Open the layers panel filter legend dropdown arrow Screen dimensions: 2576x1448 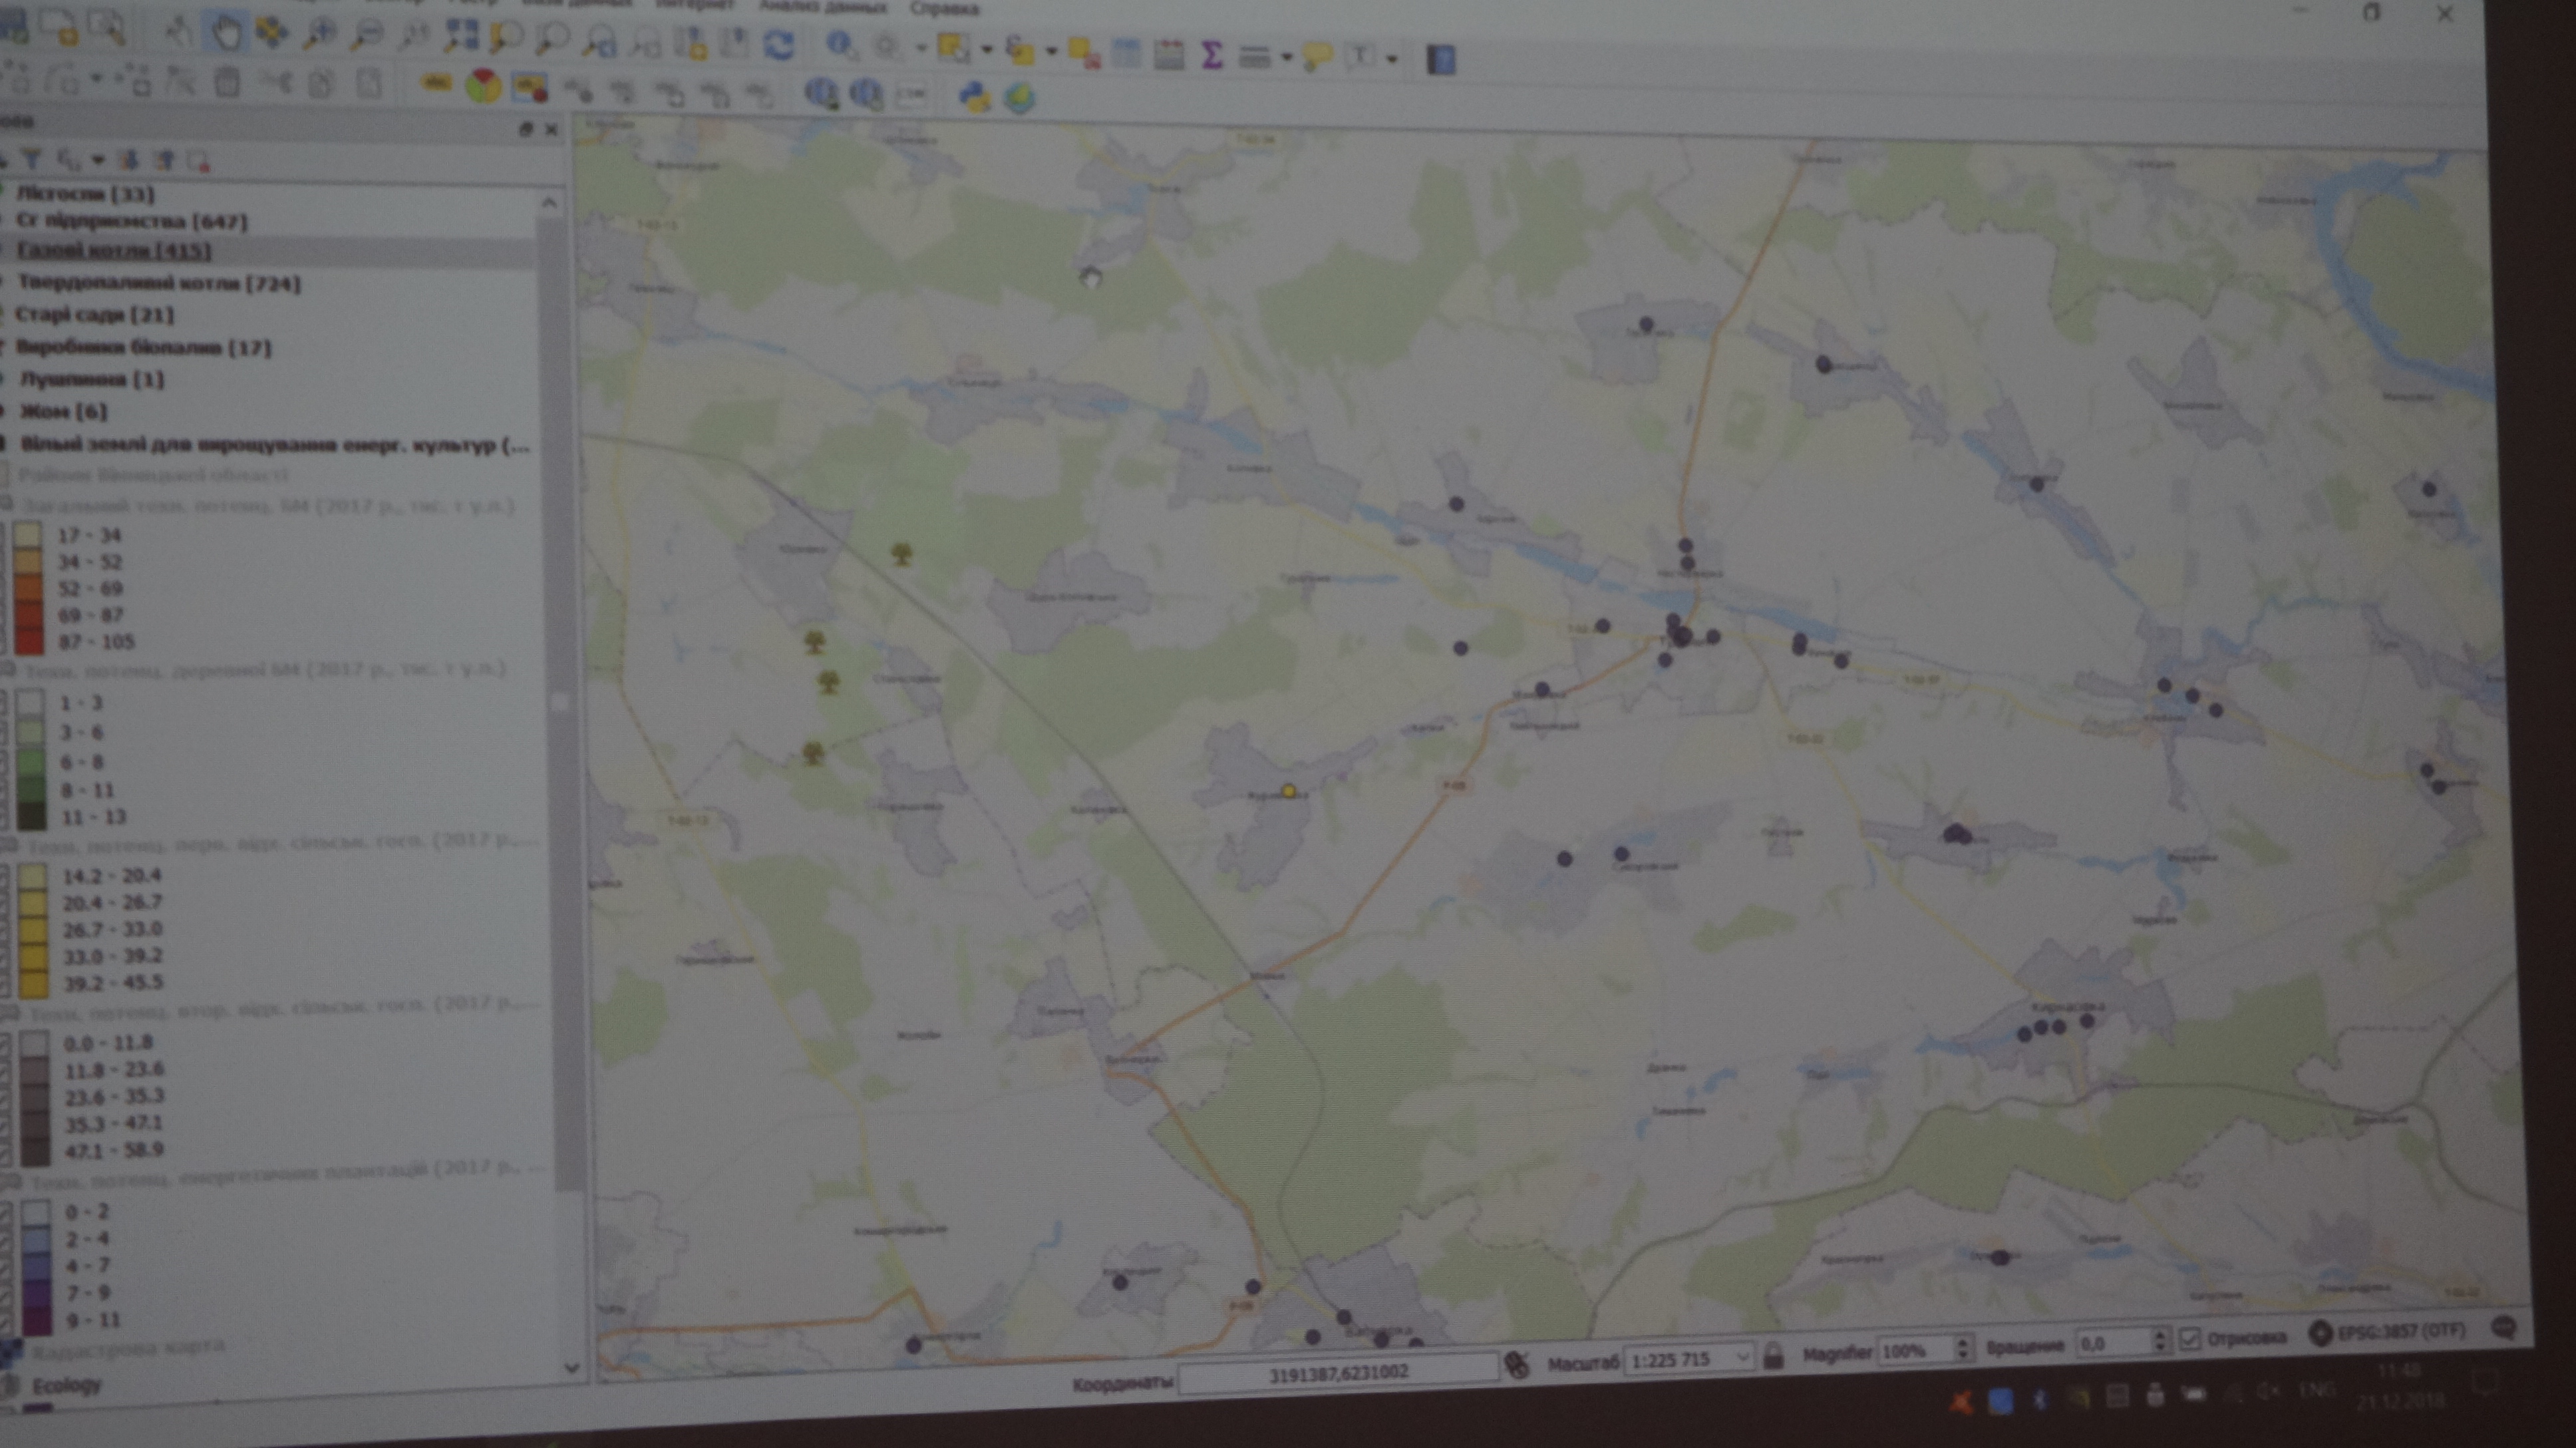(97, 159)
